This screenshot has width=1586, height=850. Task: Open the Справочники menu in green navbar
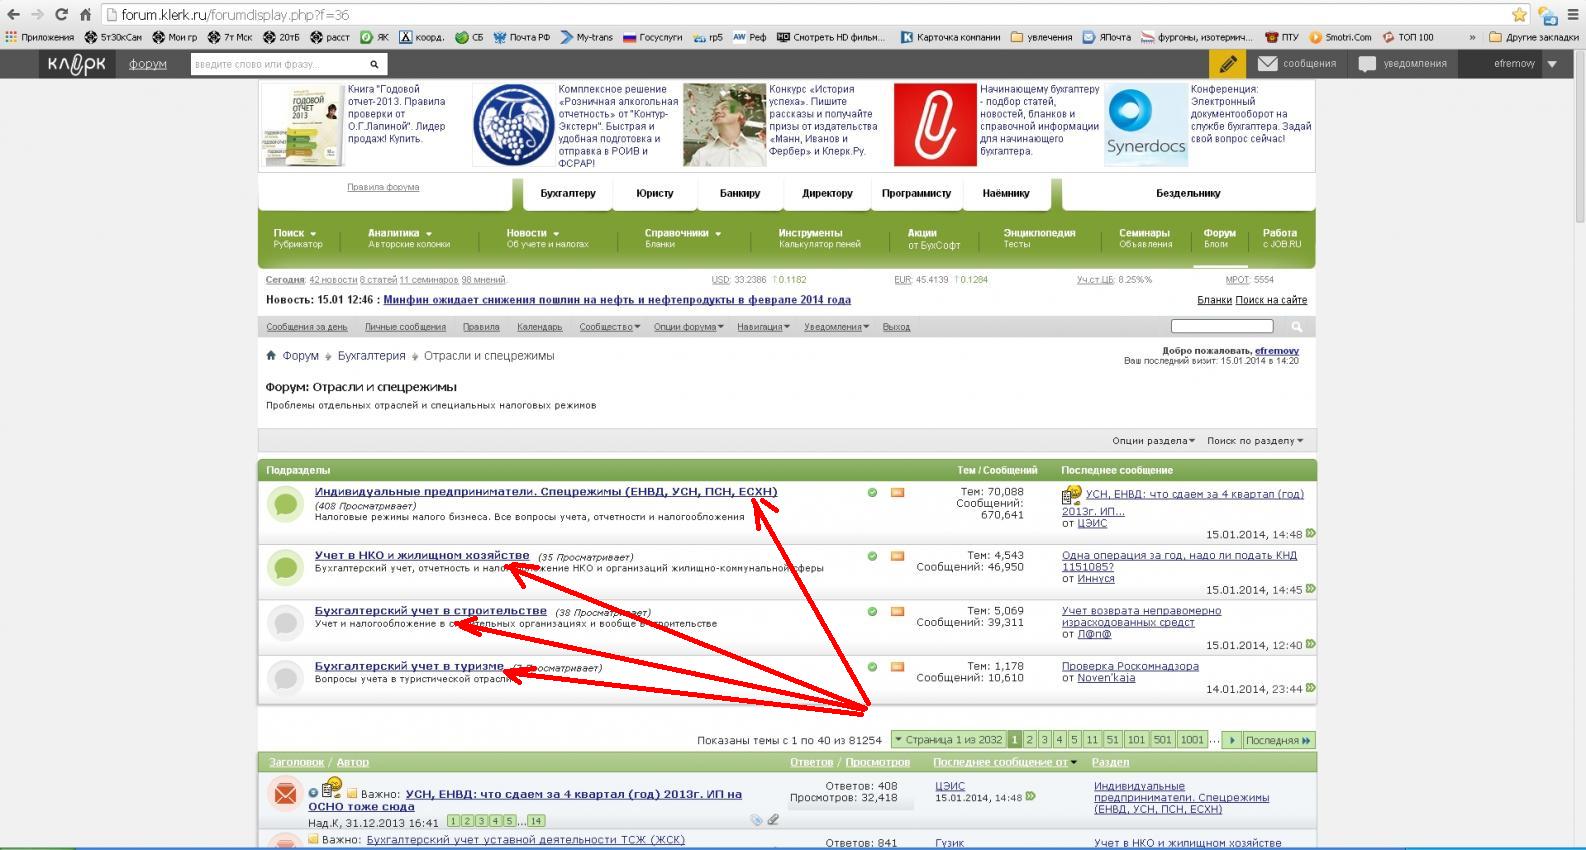[x=682, y=233]
